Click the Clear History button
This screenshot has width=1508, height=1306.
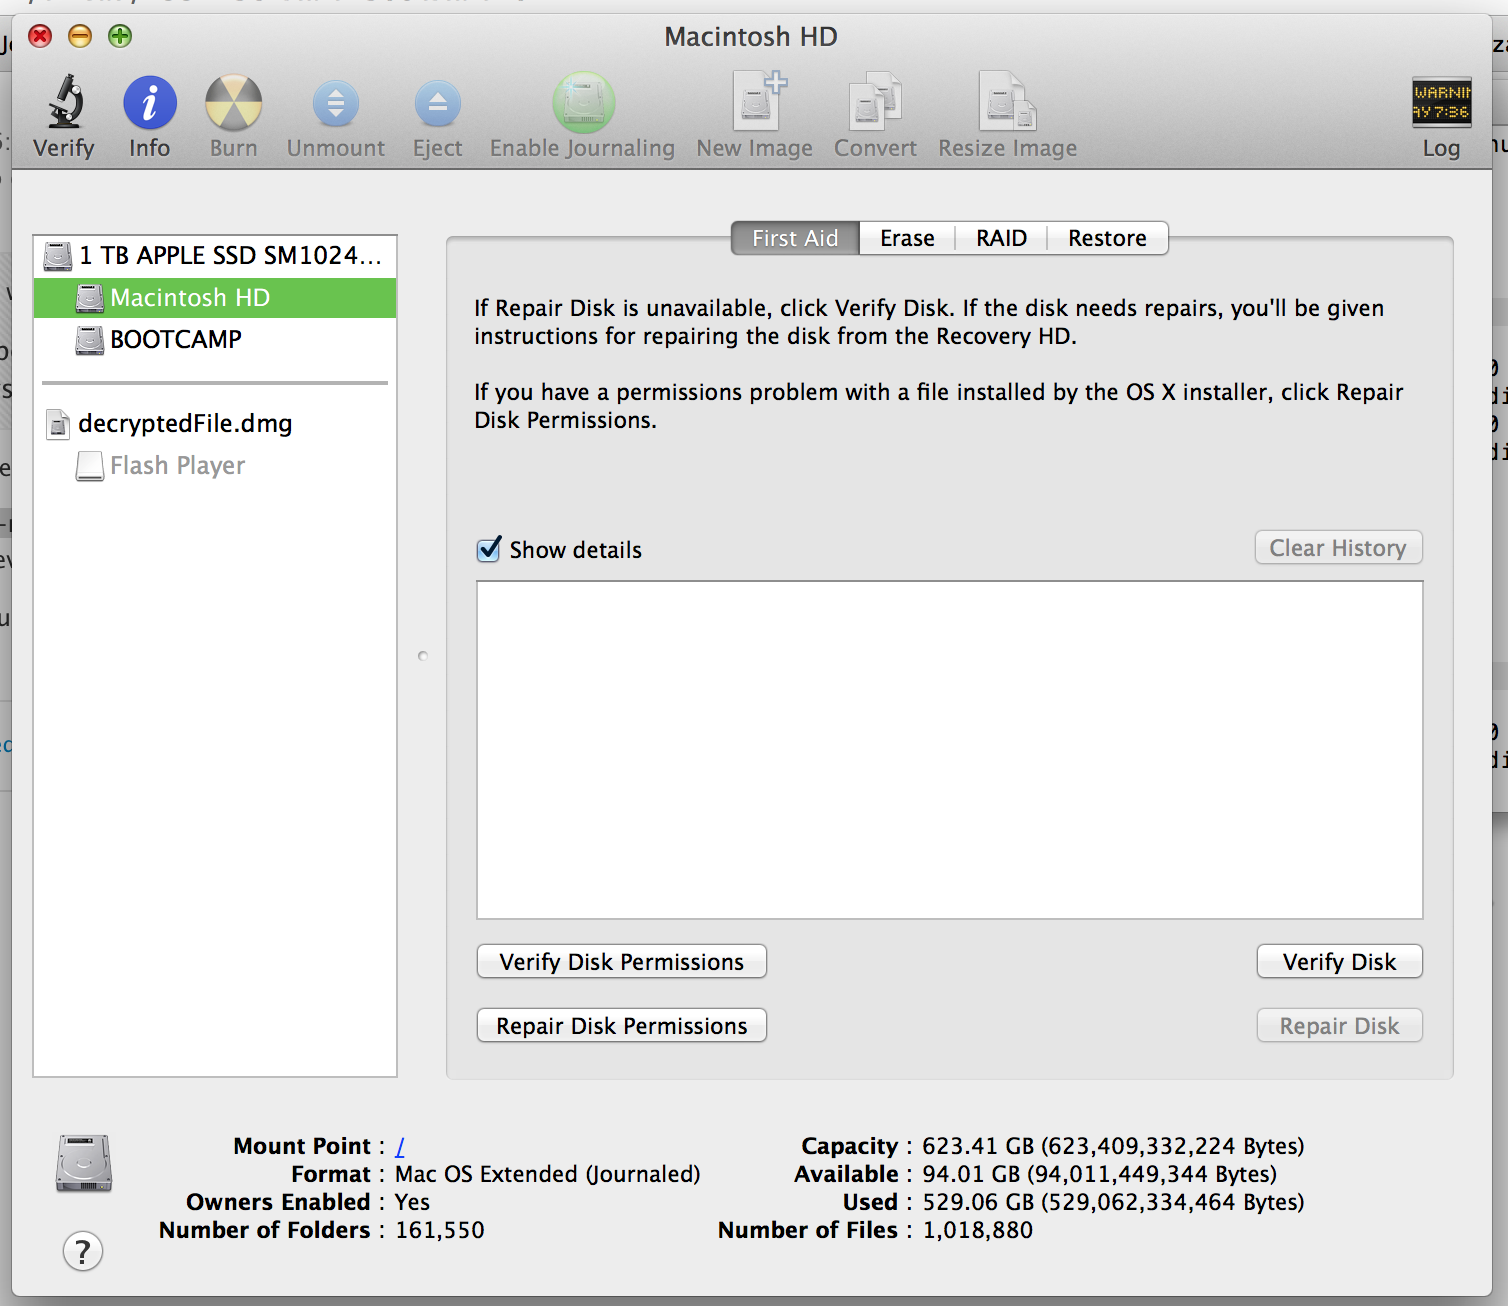(x=1338, y=548)
